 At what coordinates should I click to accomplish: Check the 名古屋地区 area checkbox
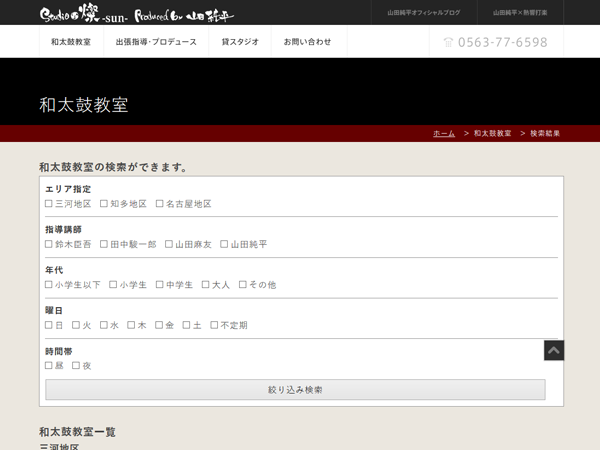coord(160,204)
